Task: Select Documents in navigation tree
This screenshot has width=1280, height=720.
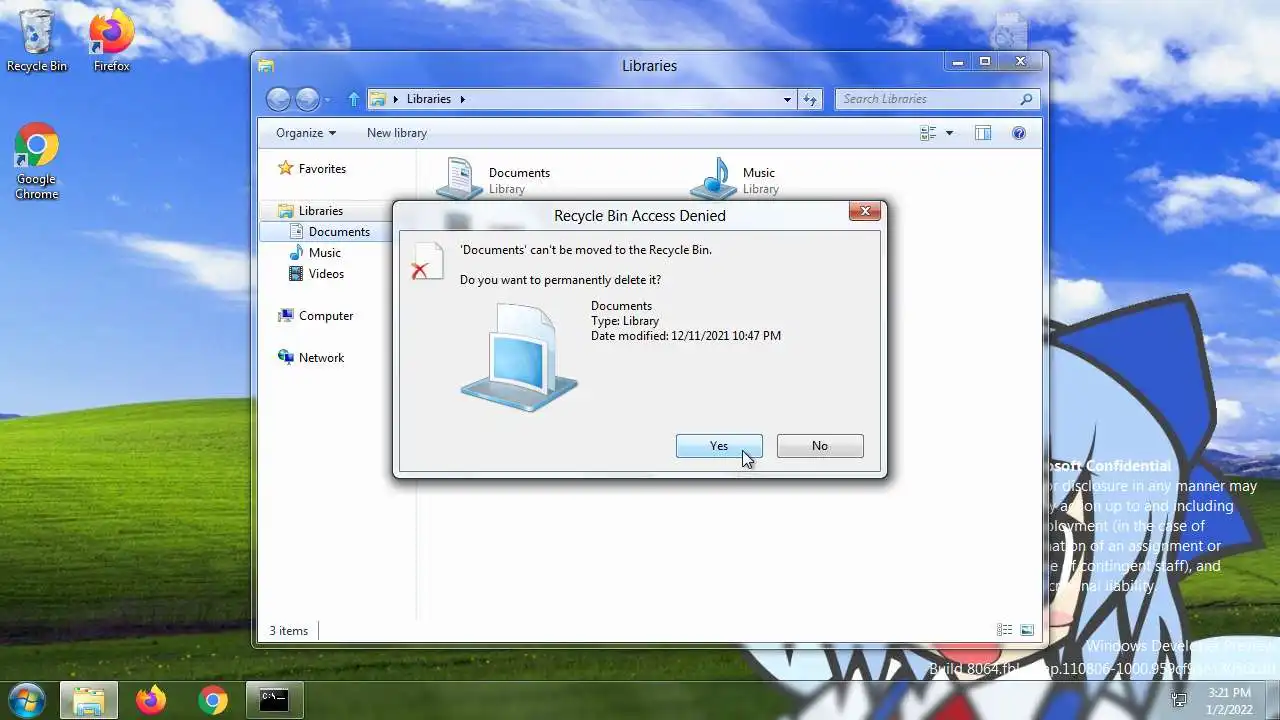Action: [x=330, y=232]
